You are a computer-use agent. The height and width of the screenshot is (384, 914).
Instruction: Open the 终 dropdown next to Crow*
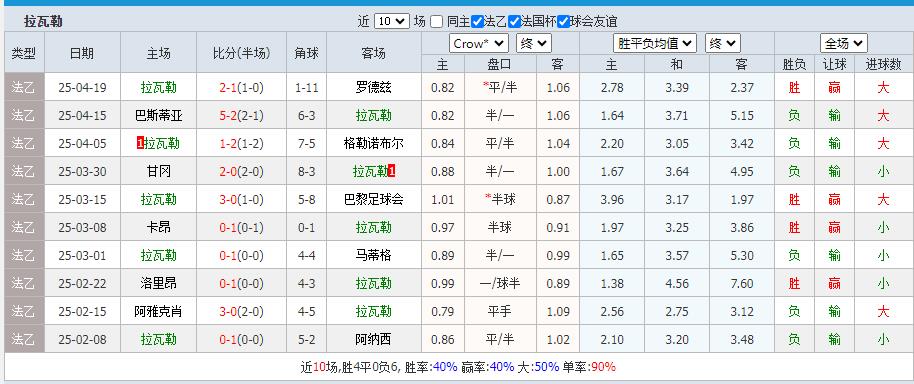pyautogui.click(x=533, y=44)
